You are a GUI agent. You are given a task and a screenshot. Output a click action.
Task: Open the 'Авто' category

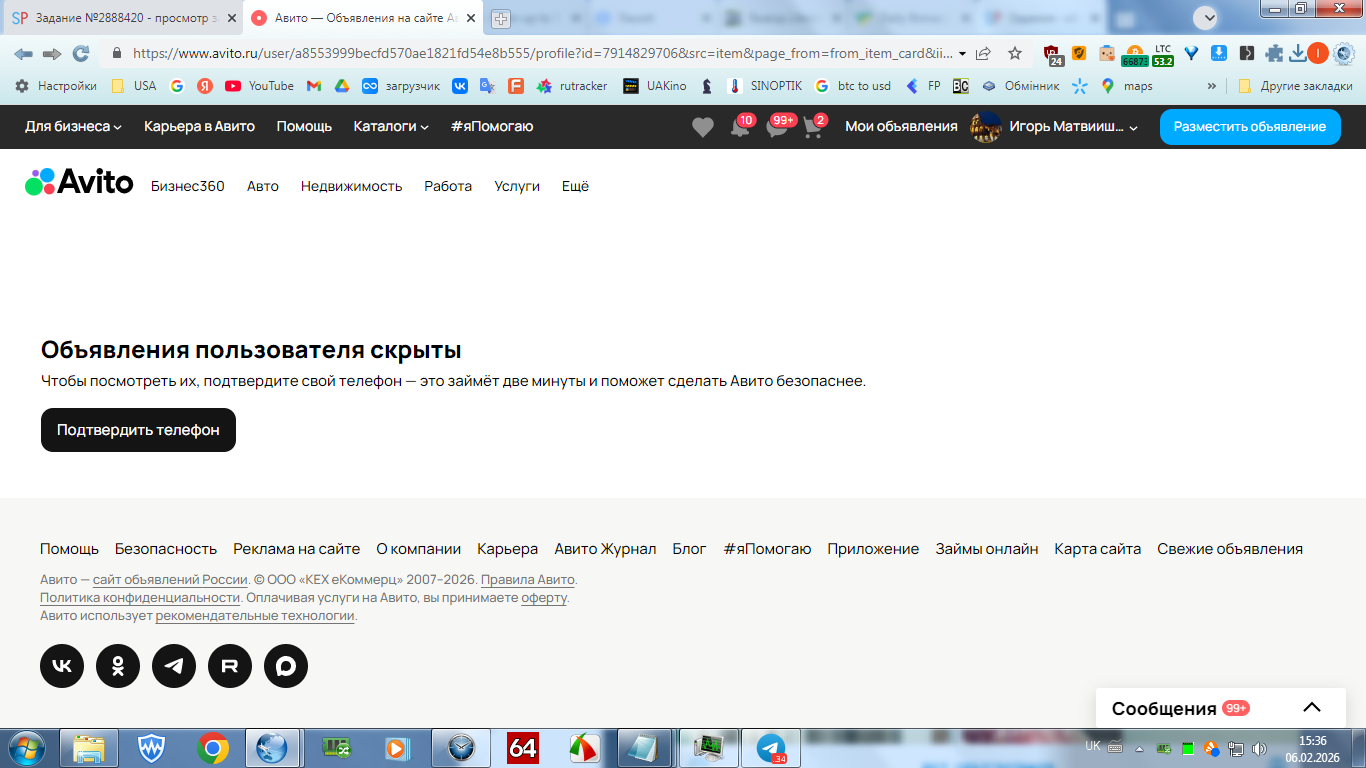click(x=263, y=186)
